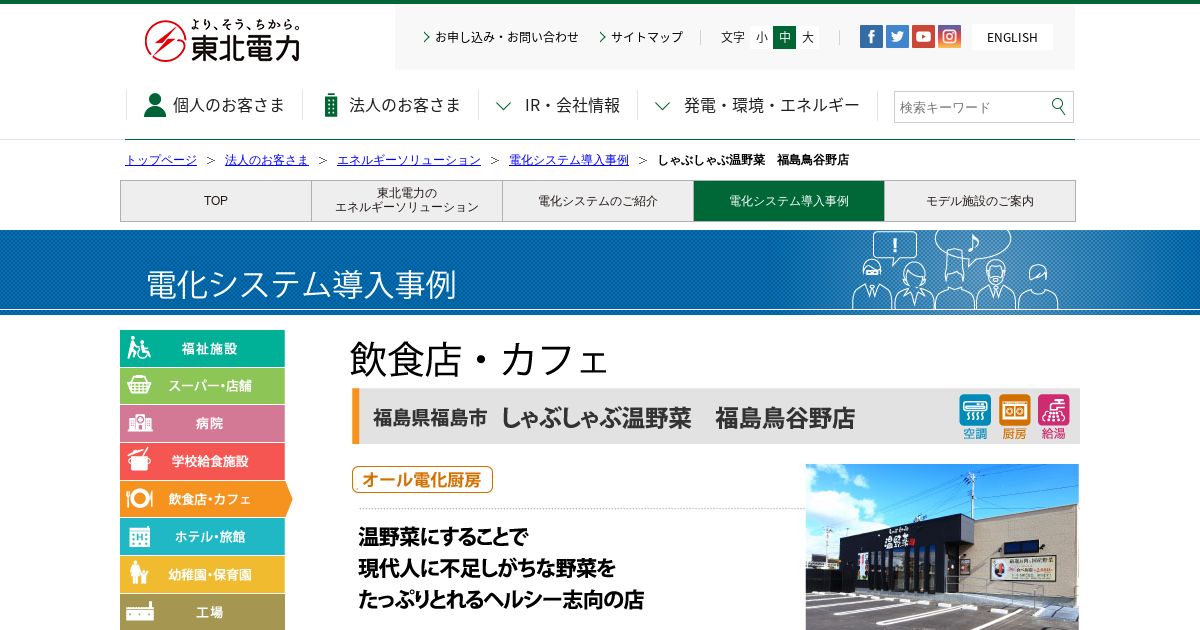Click the basket icon for スーパー・店舗

(139, 385)
